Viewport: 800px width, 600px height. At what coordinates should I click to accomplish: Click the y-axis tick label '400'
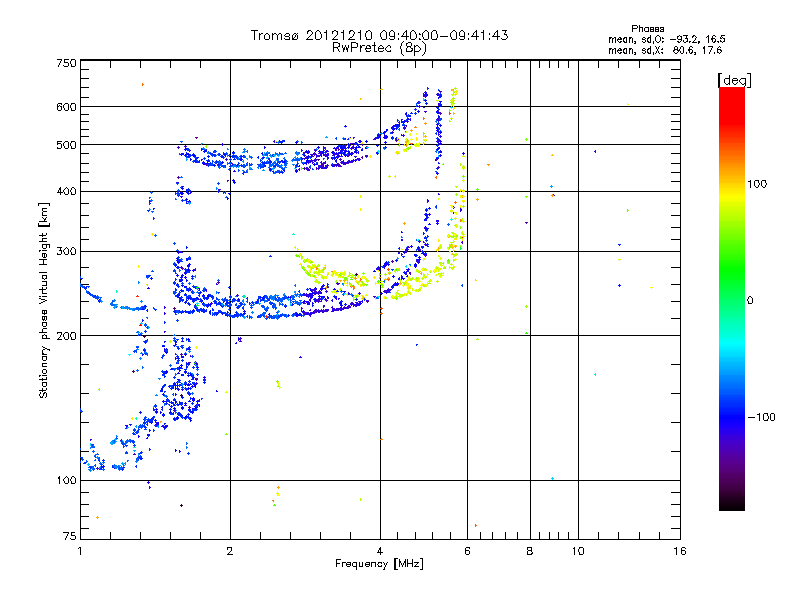(66, 191)
